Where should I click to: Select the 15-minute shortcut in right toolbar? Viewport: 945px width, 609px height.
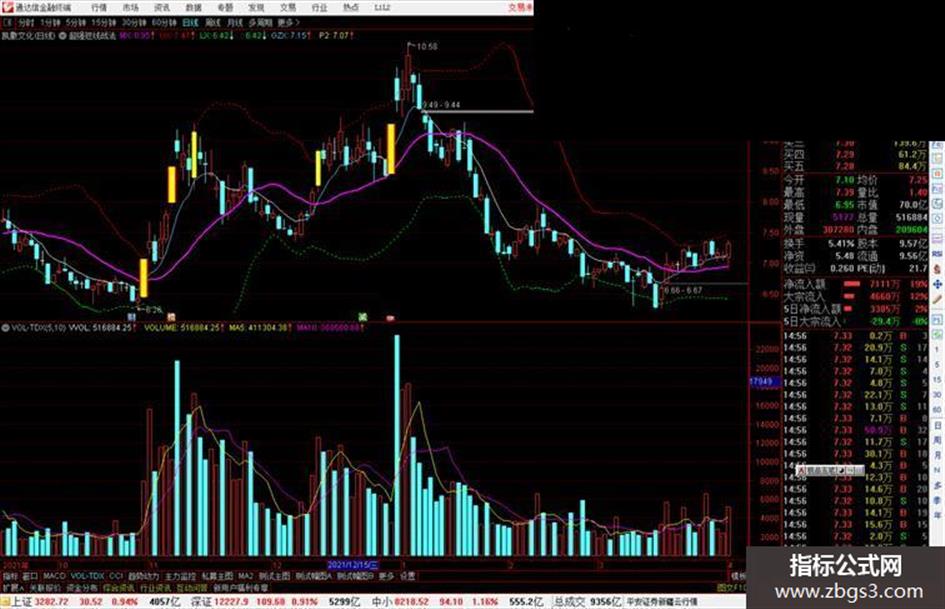pos(937,380)
